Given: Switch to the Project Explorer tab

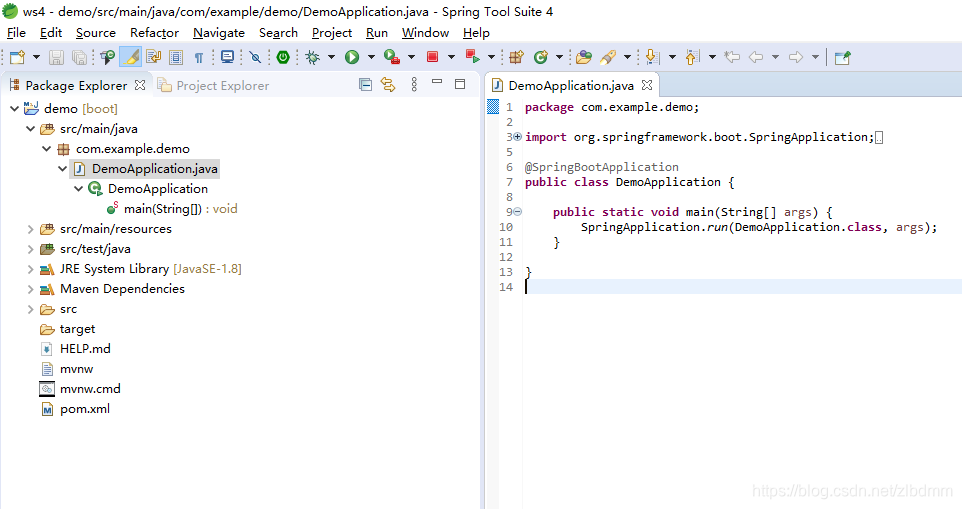Looking at the screenshot, I should point(214,85).
